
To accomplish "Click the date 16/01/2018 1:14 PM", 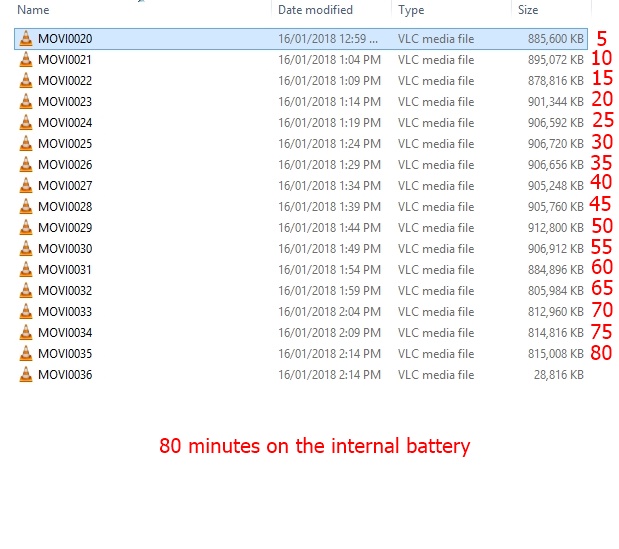I will click(329, 101).
